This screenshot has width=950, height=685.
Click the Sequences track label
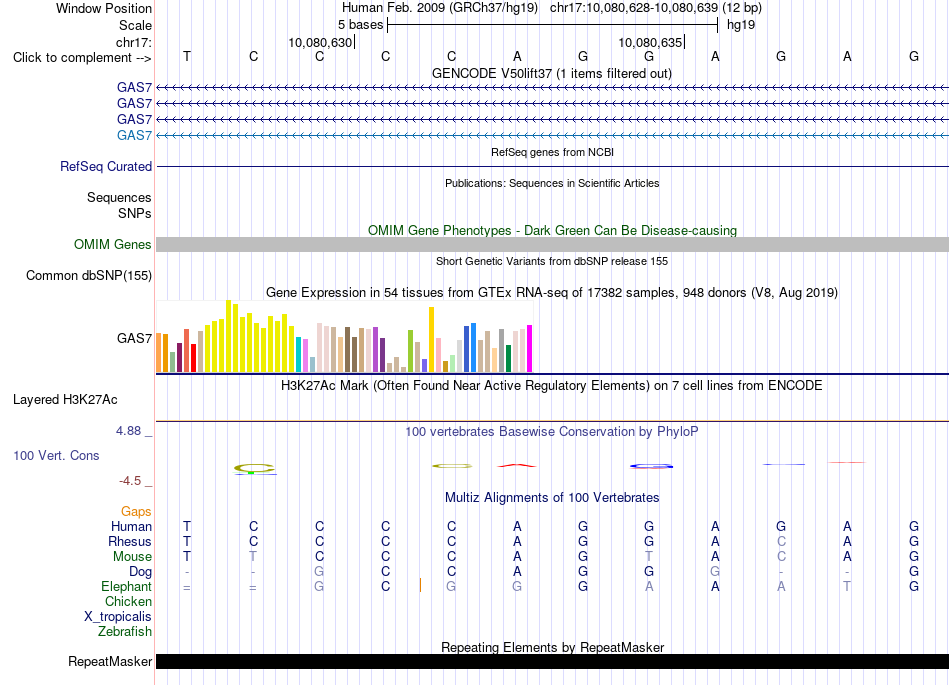click(119, 197)
